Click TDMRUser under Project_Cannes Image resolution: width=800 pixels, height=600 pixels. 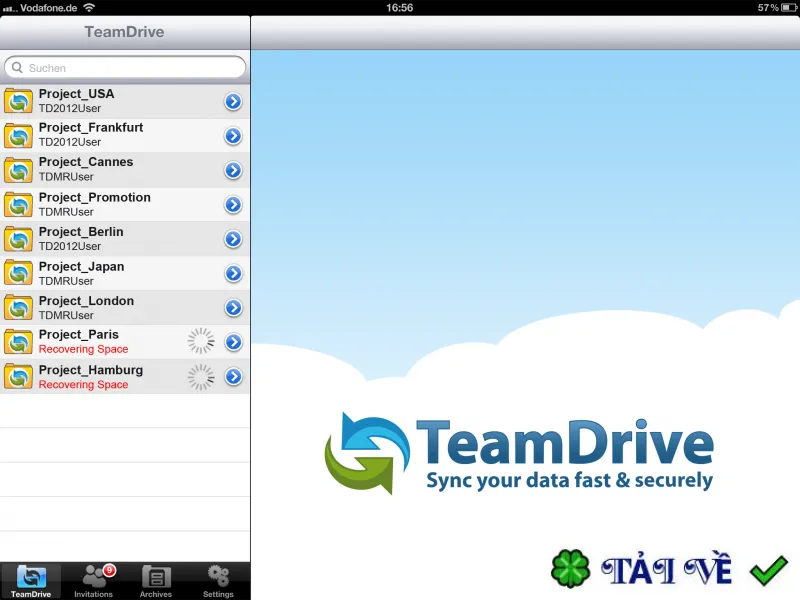66,177
